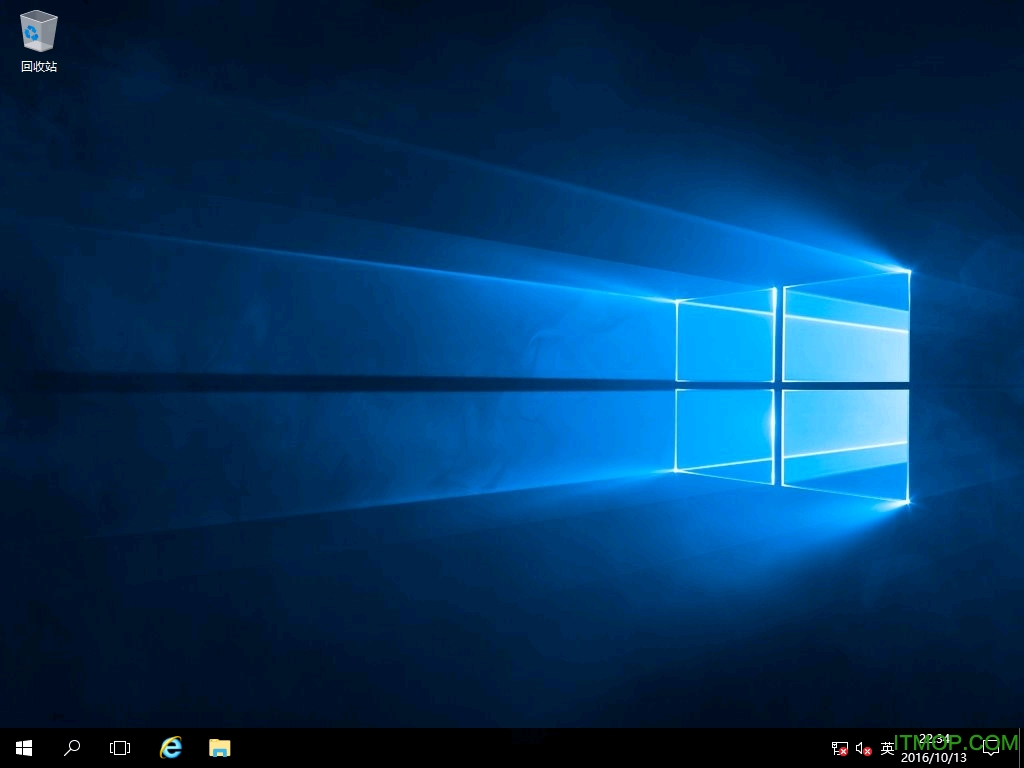Open Task View
The image size is (1024, 768).
coord(119,747)
